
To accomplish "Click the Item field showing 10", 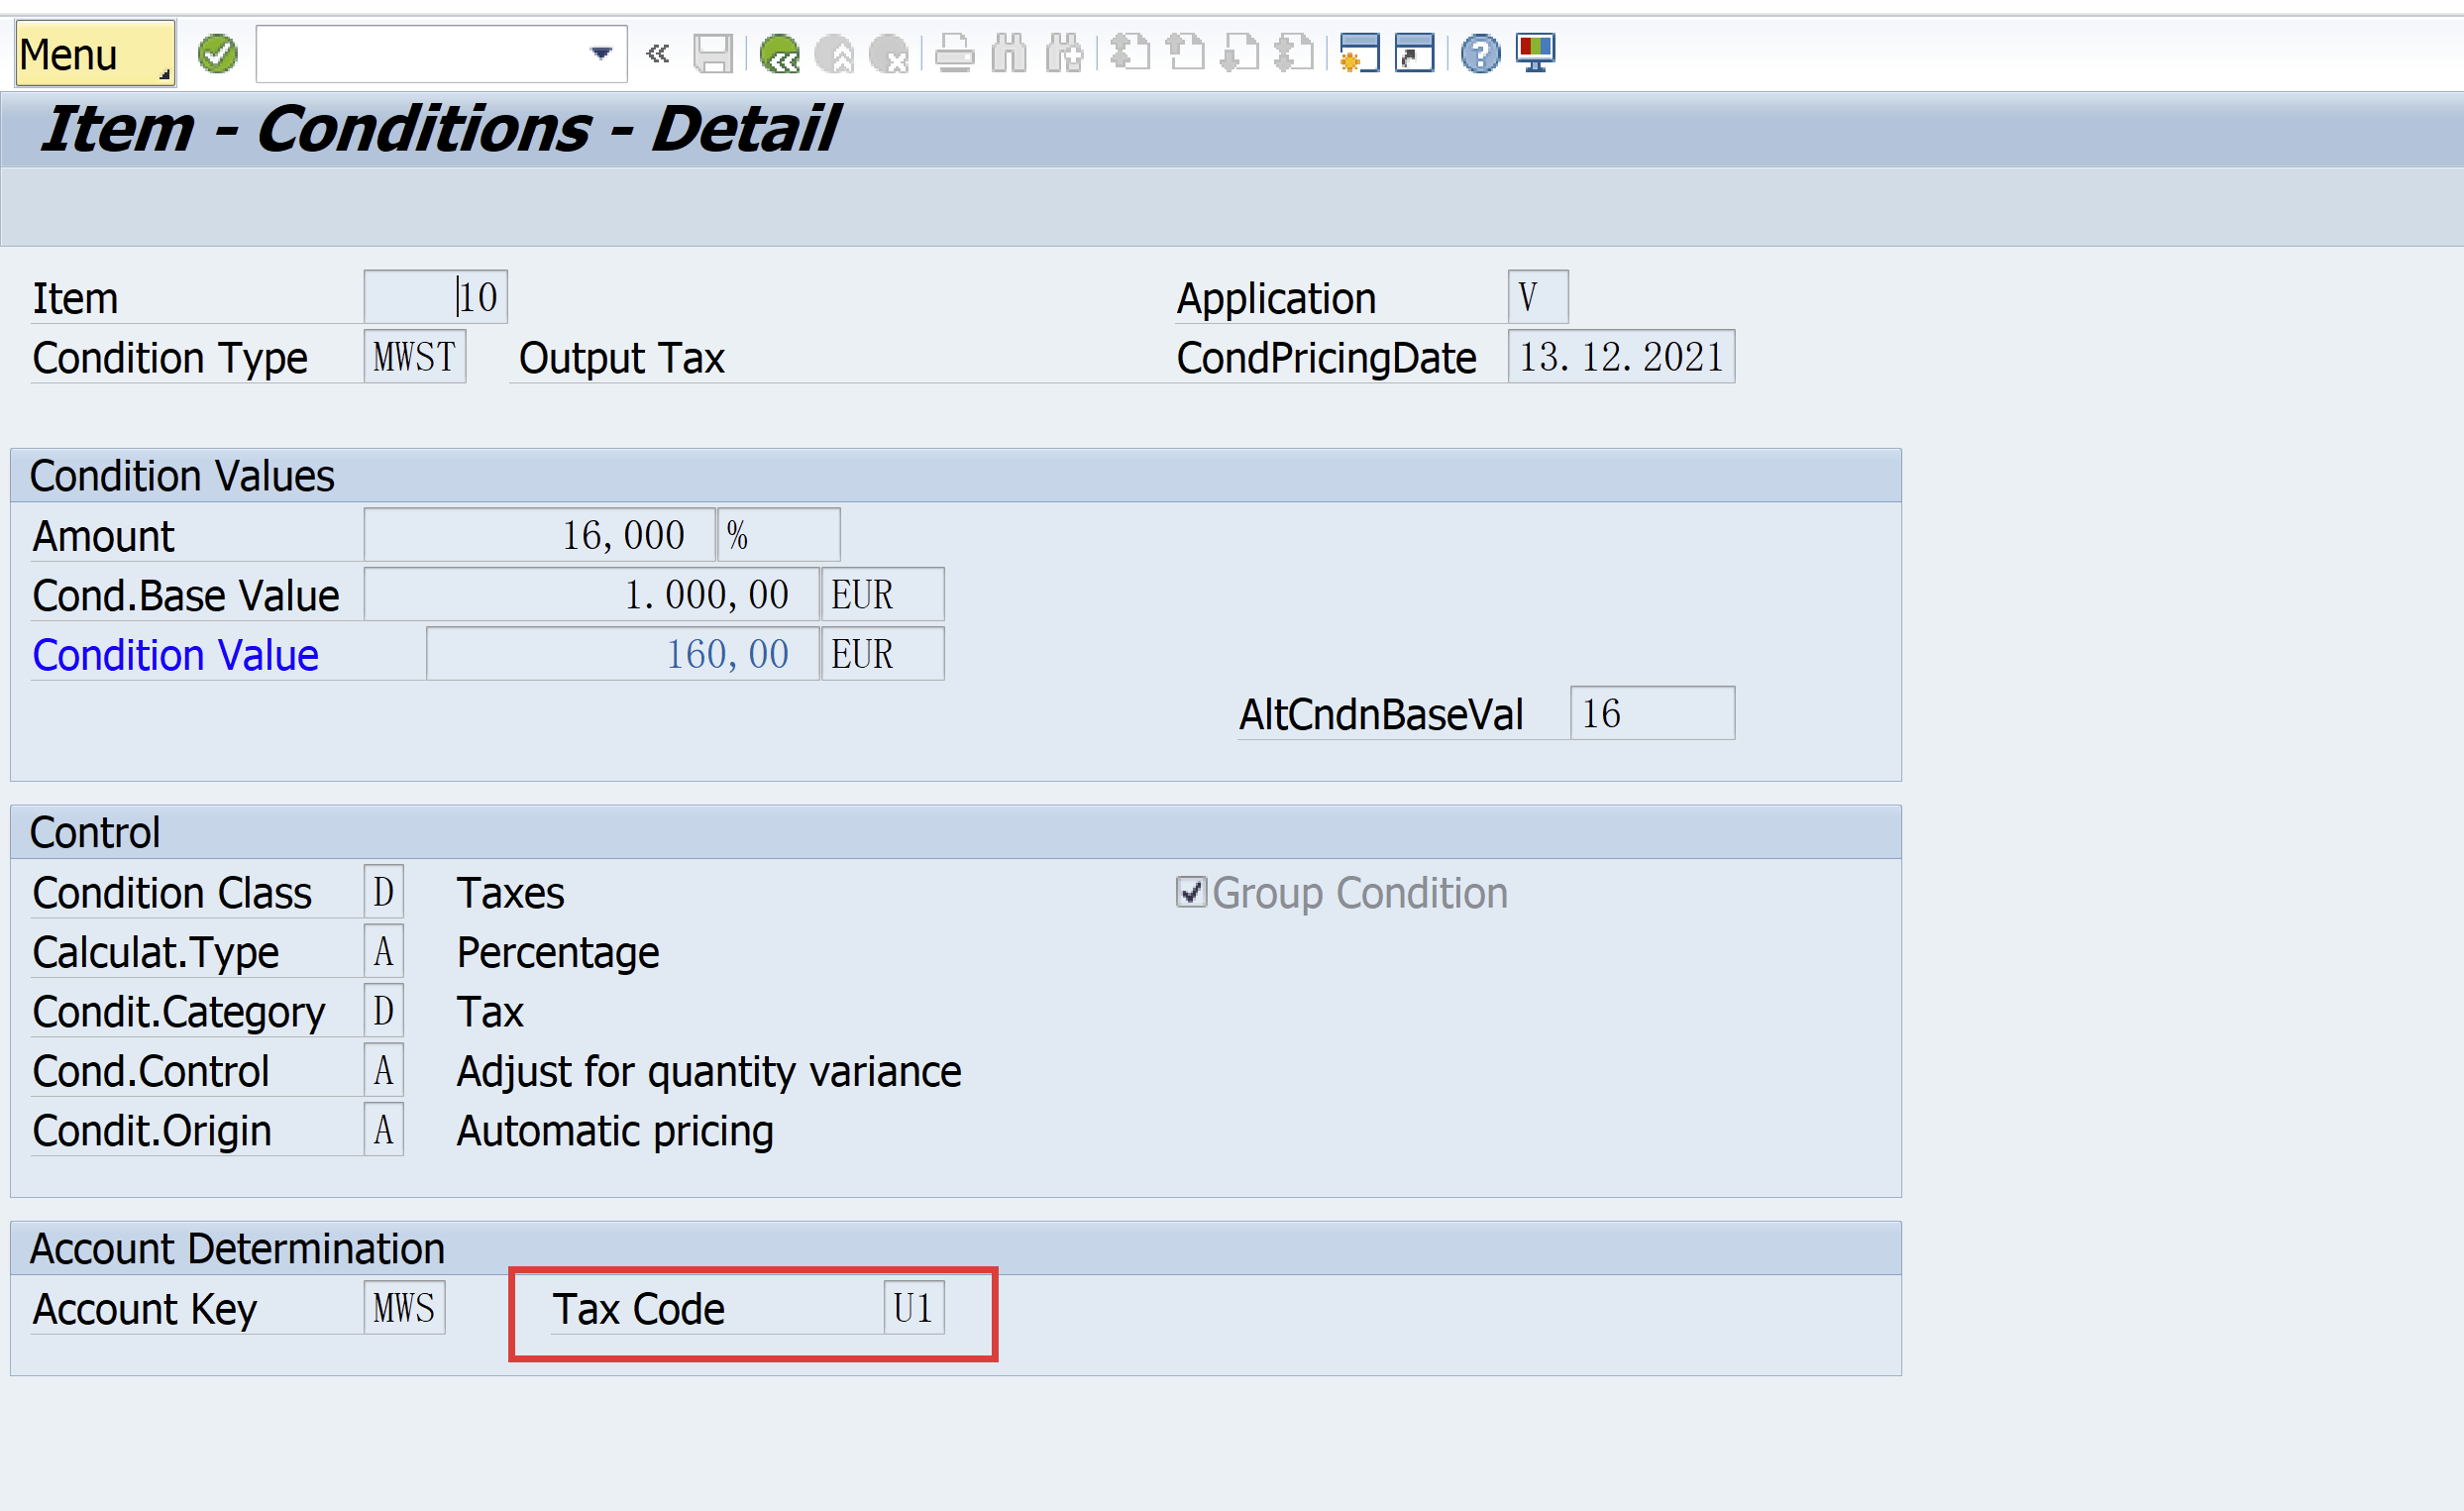I will click(x=435, y=297).
